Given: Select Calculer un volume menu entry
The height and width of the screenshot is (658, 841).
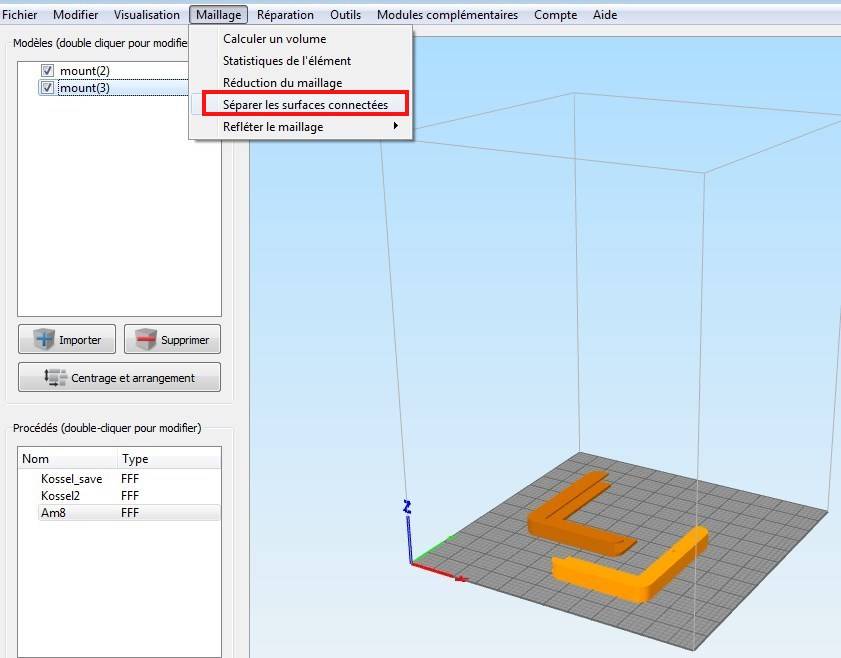Looking at the screenshot, I should [x=274, y=39].
